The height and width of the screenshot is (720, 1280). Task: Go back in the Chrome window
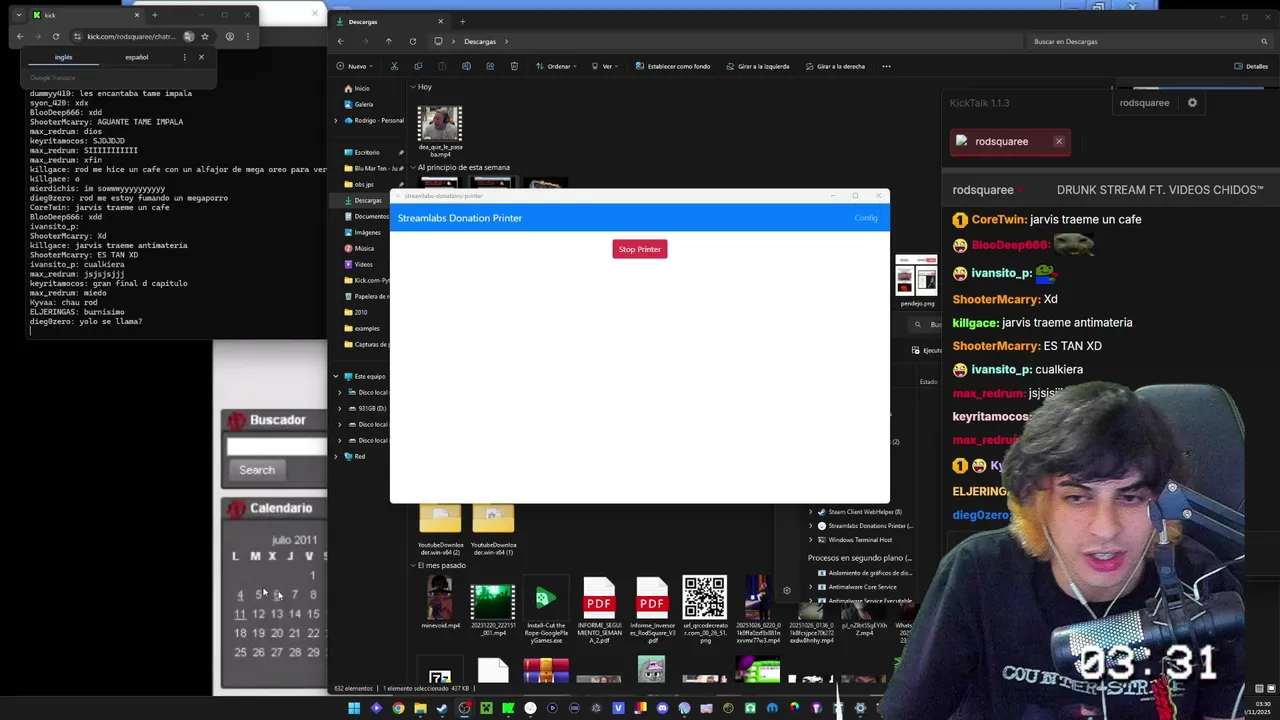click(x=20, y=37)
